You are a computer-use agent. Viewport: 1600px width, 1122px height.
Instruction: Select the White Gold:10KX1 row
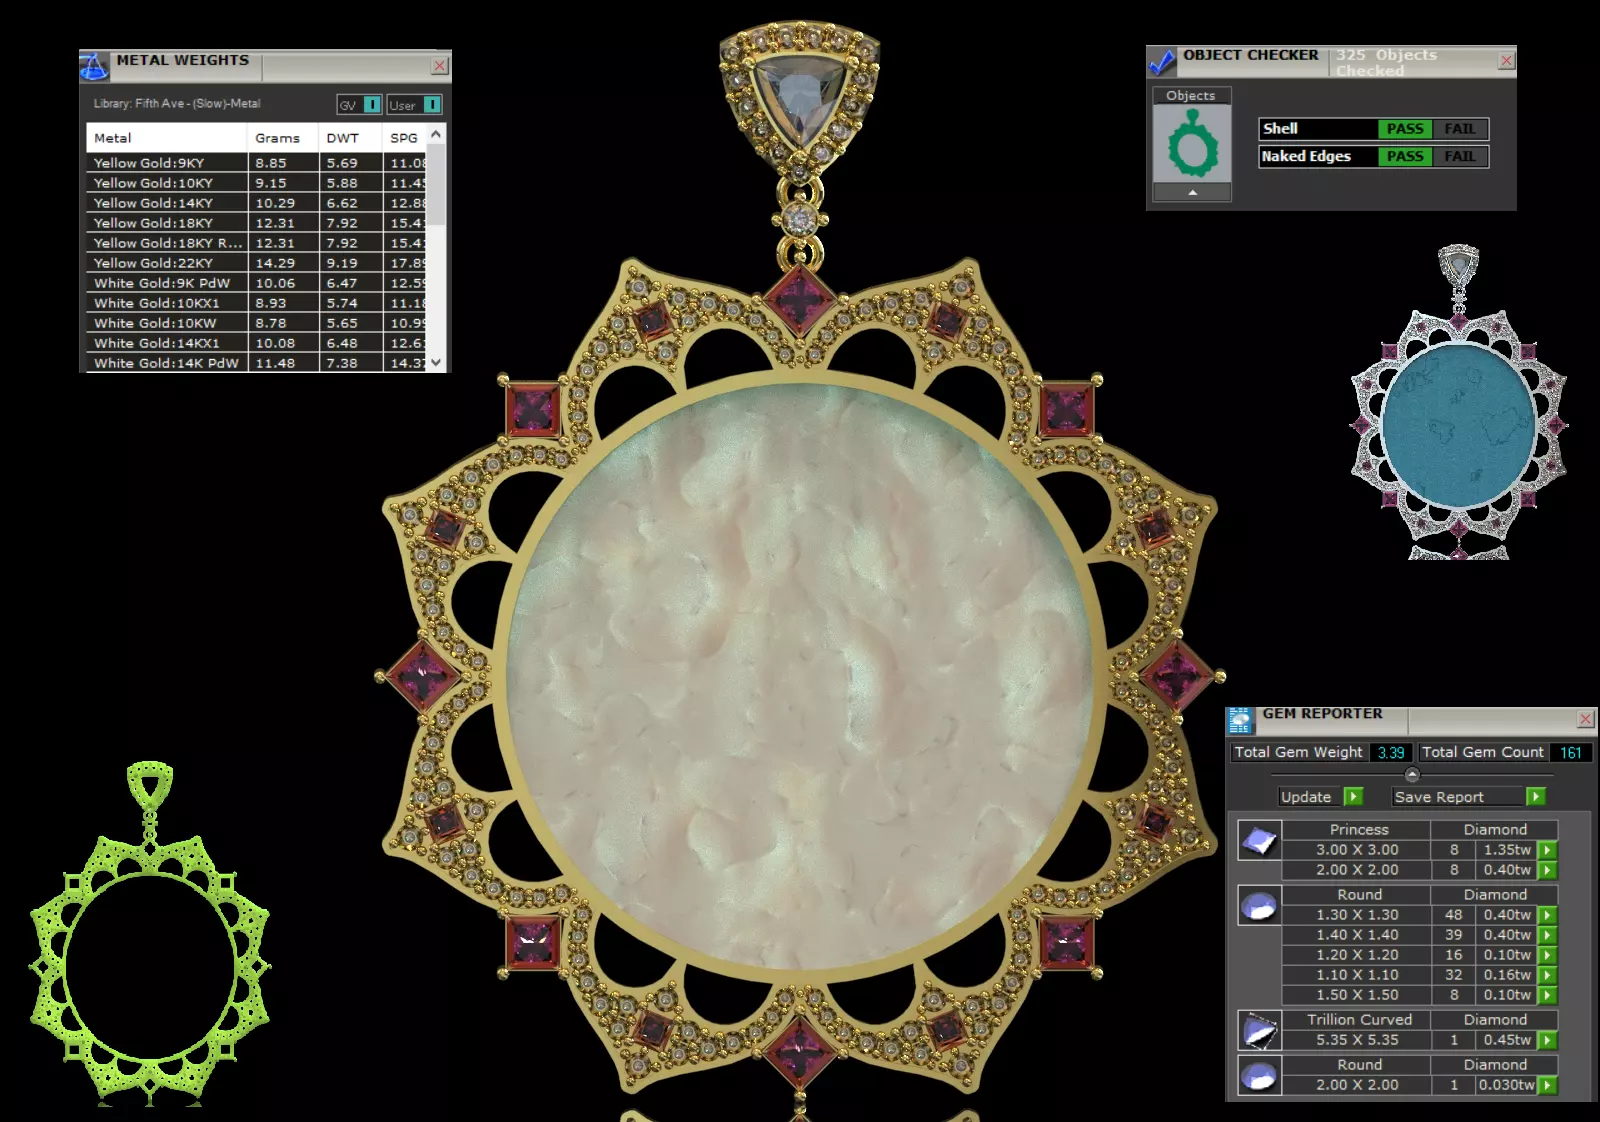257,303
